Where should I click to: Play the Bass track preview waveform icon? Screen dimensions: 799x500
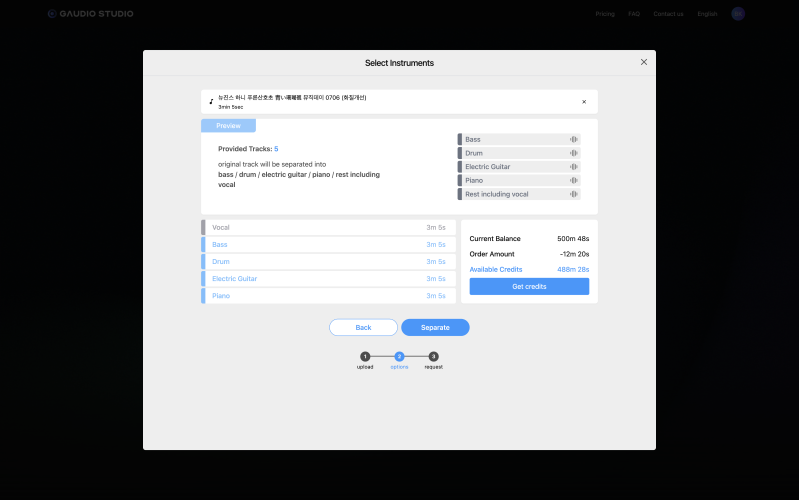tap(574, 139)
